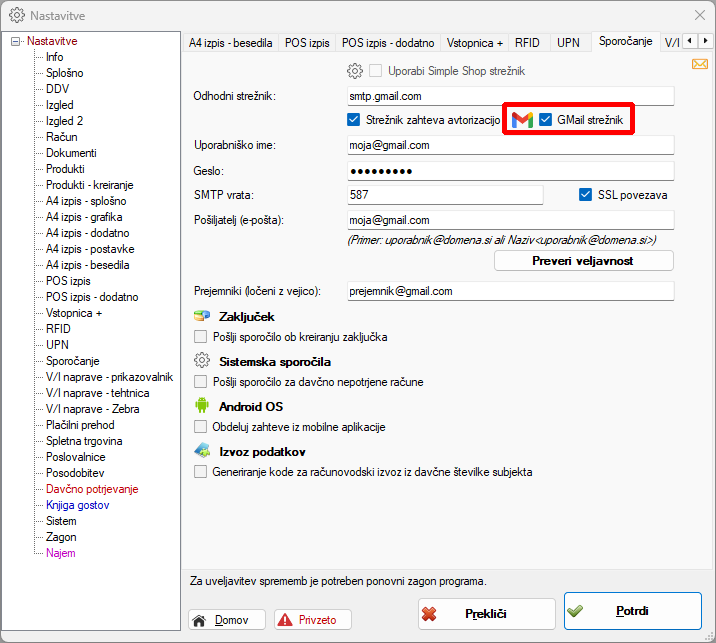Click the Gmail logo icon
This screenshot has width=716, height=643.
pyautogui.click(x=521, y=120)
